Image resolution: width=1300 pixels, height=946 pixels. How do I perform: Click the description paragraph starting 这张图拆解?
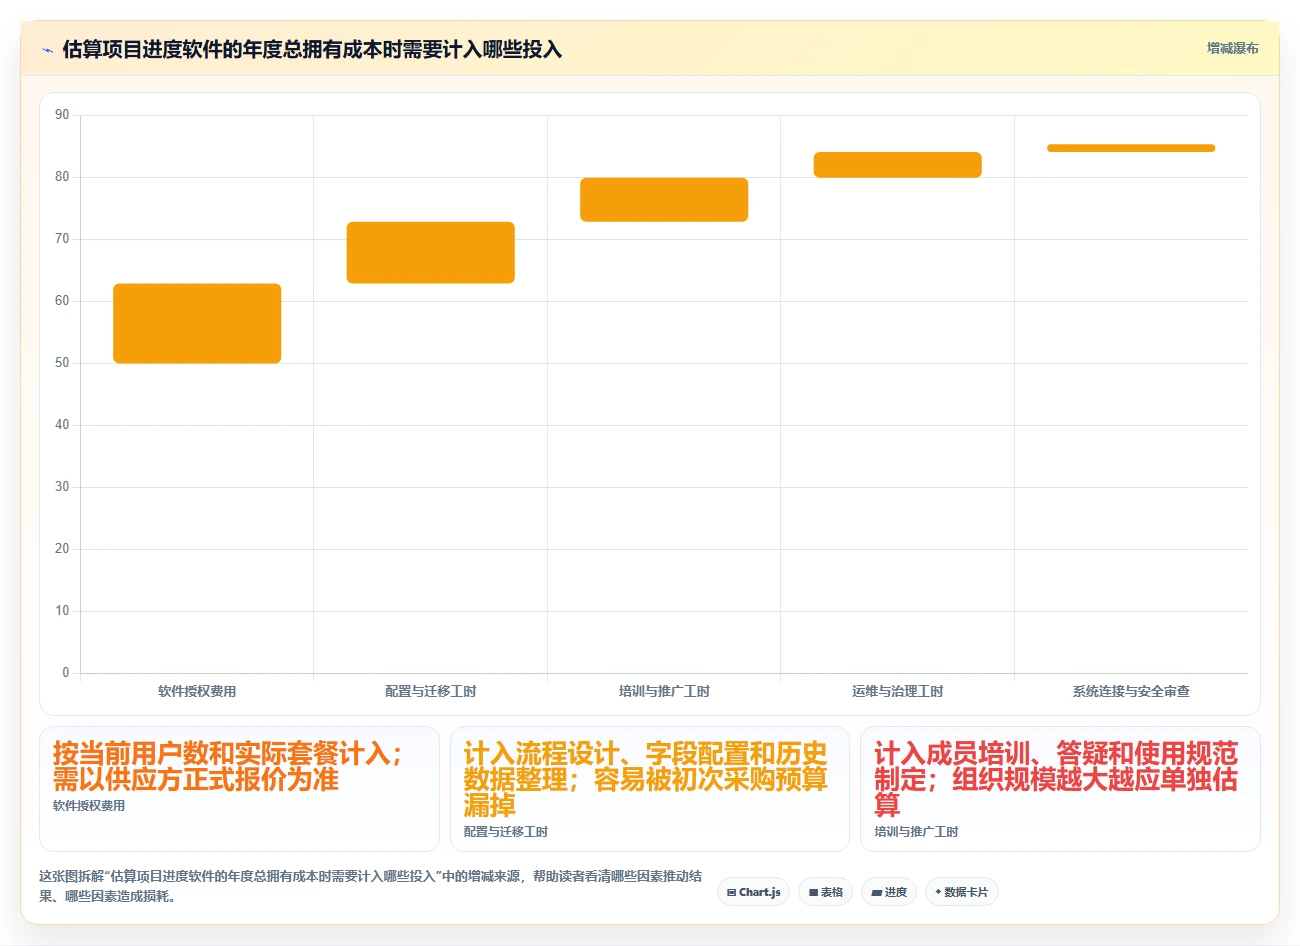click(x=370, y=886)
